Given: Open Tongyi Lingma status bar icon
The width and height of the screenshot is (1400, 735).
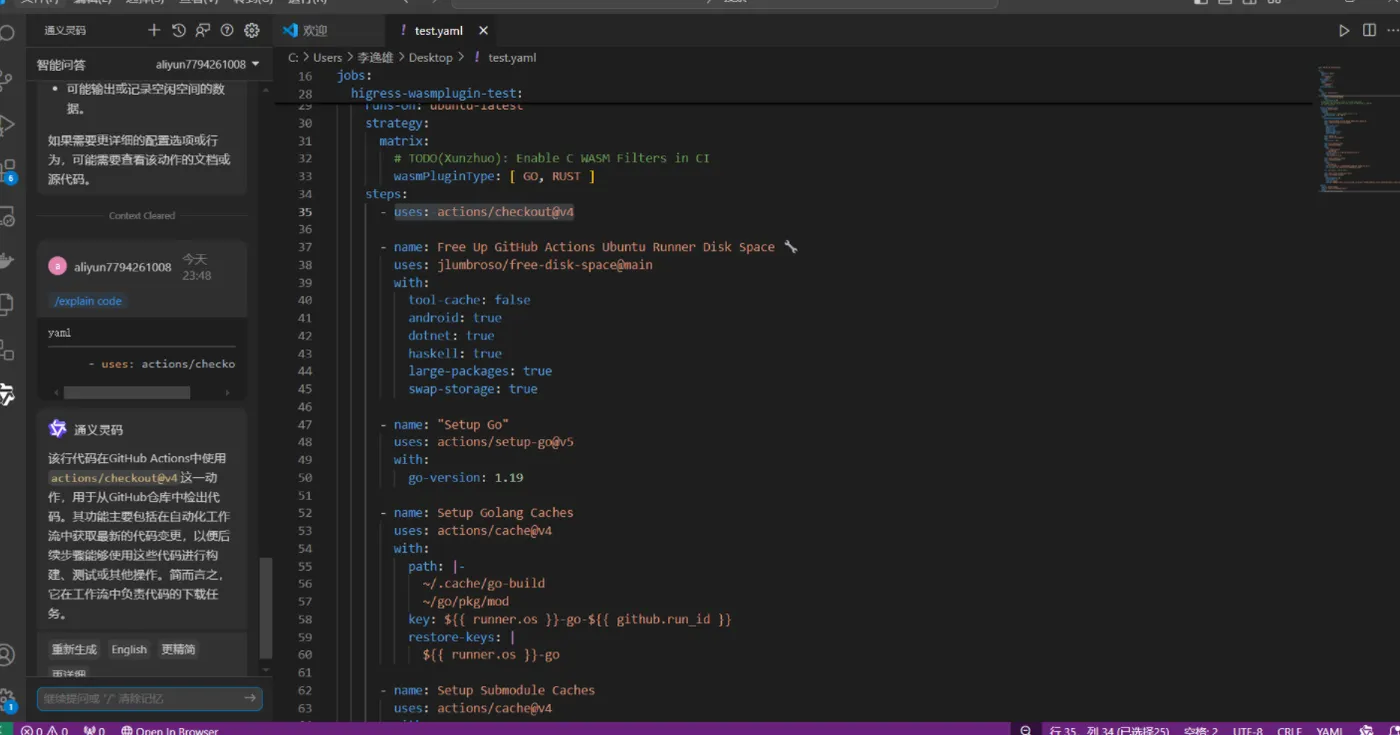Looking at the screenshot, I should click(1367, 730).
